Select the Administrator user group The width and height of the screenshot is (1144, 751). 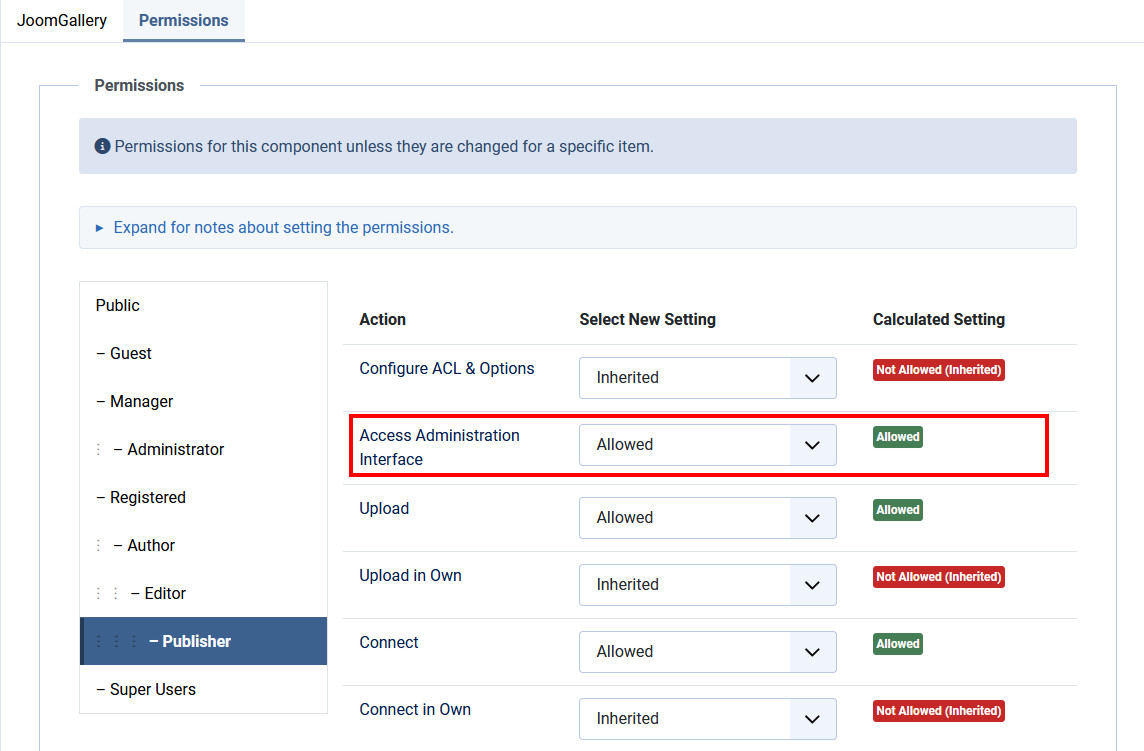pyautogui.click(x=204, y=450)
